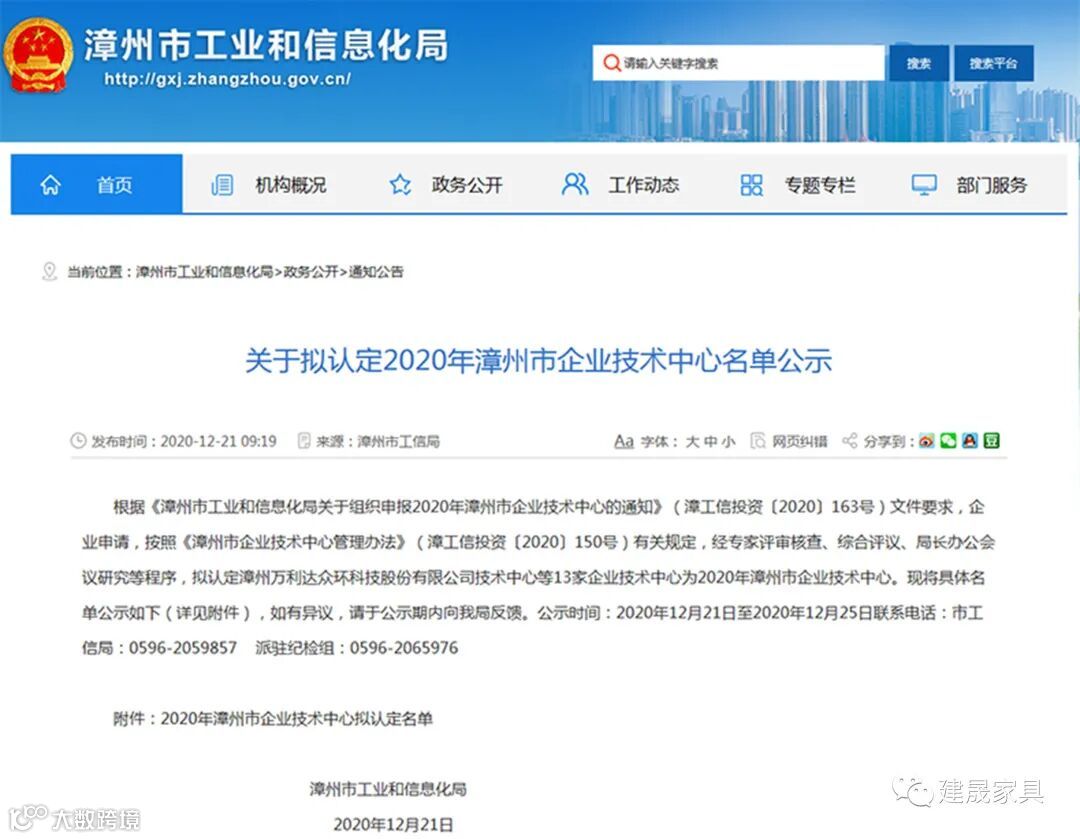This screenshot has height=839, width=1080.
Task: Set font size to 小
Action: [729, 442]
